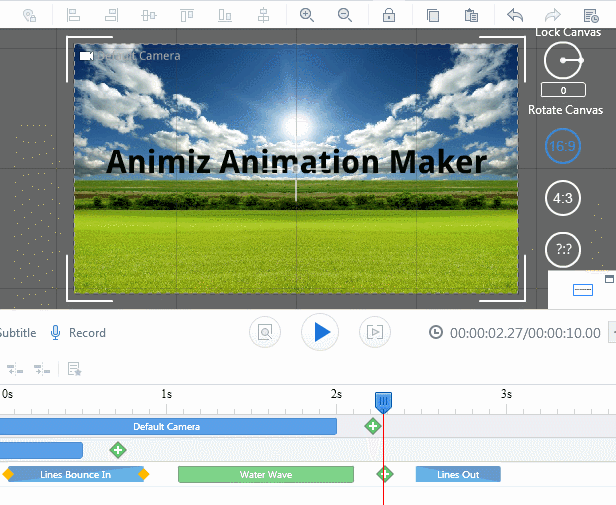This screenshot has width=616, height=505.
Task: Copy the selected object
Action: (x=433, y=16)
